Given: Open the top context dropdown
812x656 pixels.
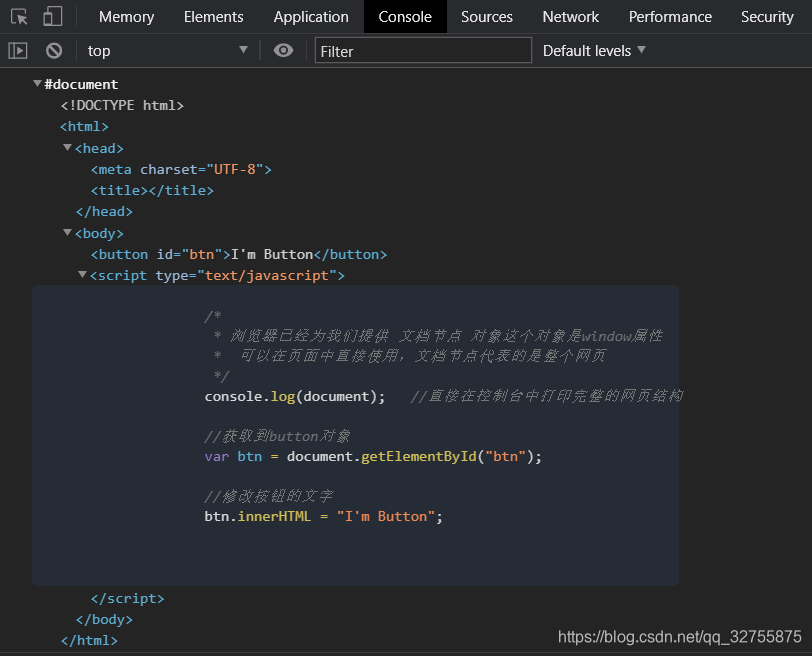Looking at the screenshot, I should (167, 51).
